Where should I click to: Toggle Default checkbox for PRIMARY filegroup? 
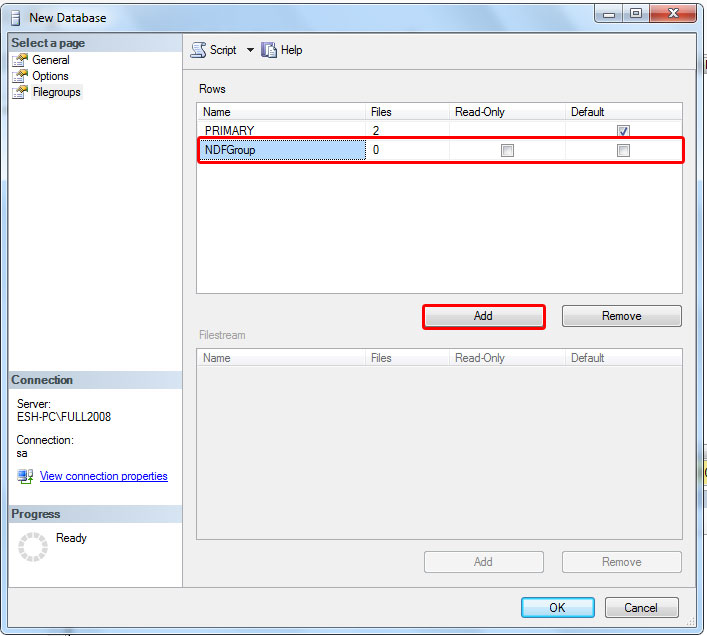pos(623,131)
